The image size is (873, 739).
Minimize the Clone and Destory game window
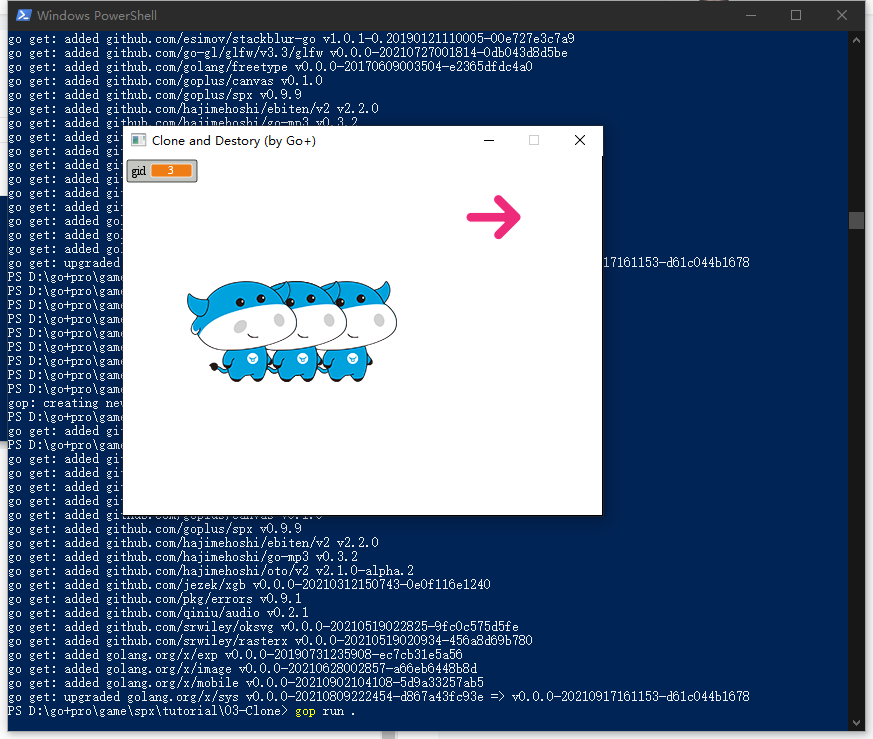tap(489, 140)
